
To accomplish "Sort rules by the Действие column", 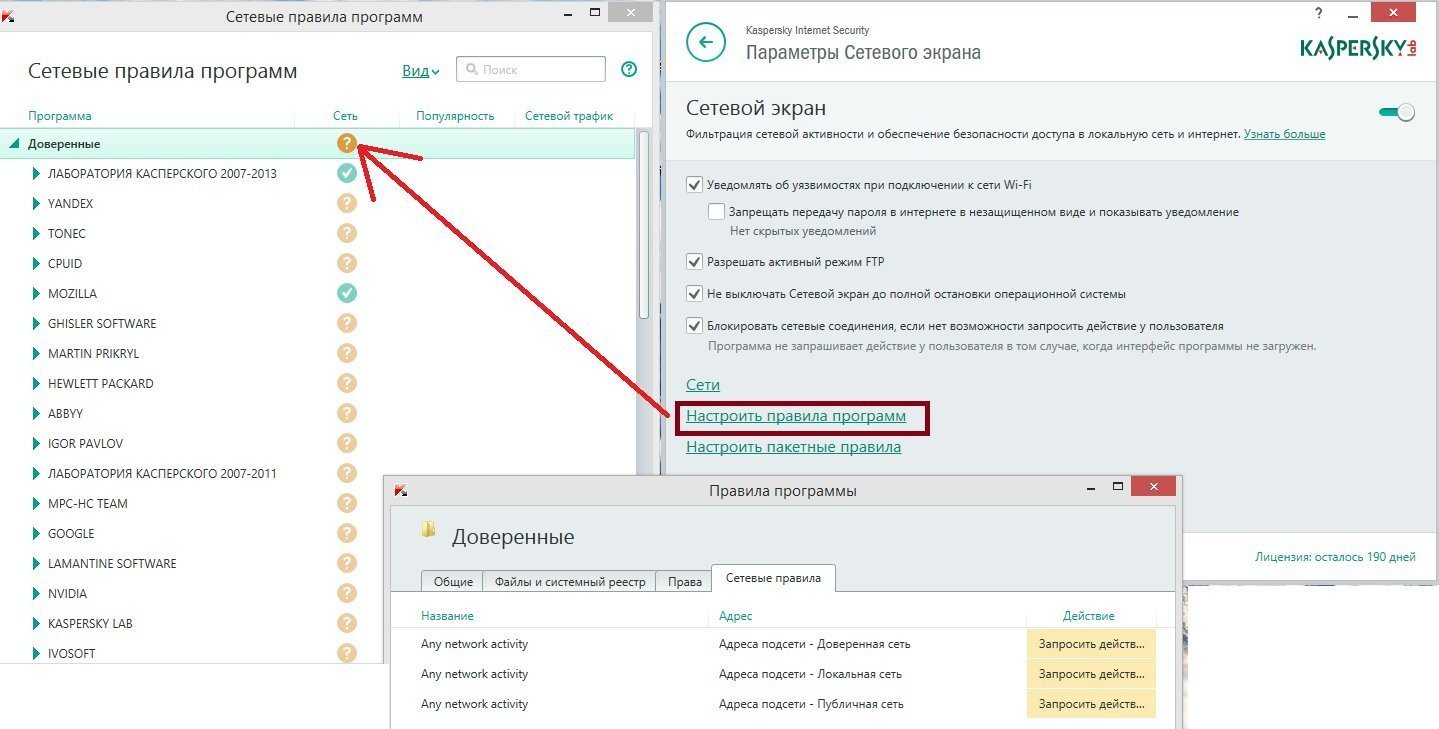I will tap(1089, 616).
